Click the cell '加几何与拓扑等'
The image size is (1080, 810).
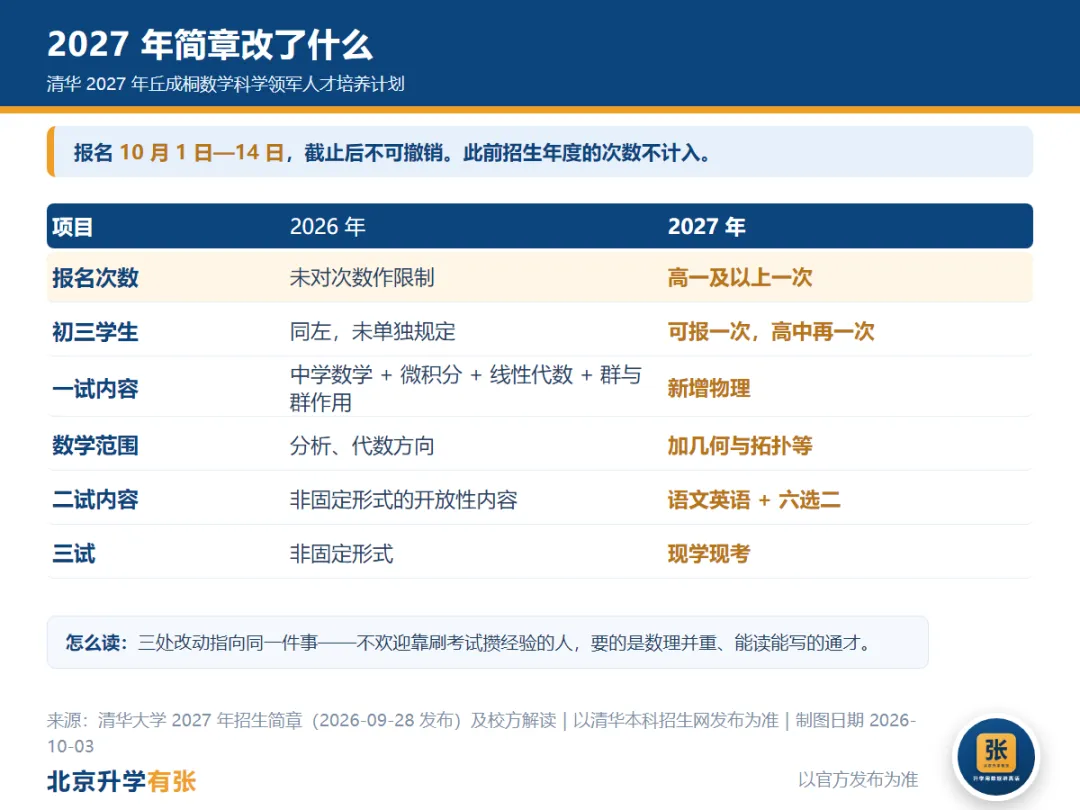(x=740, y=446)
